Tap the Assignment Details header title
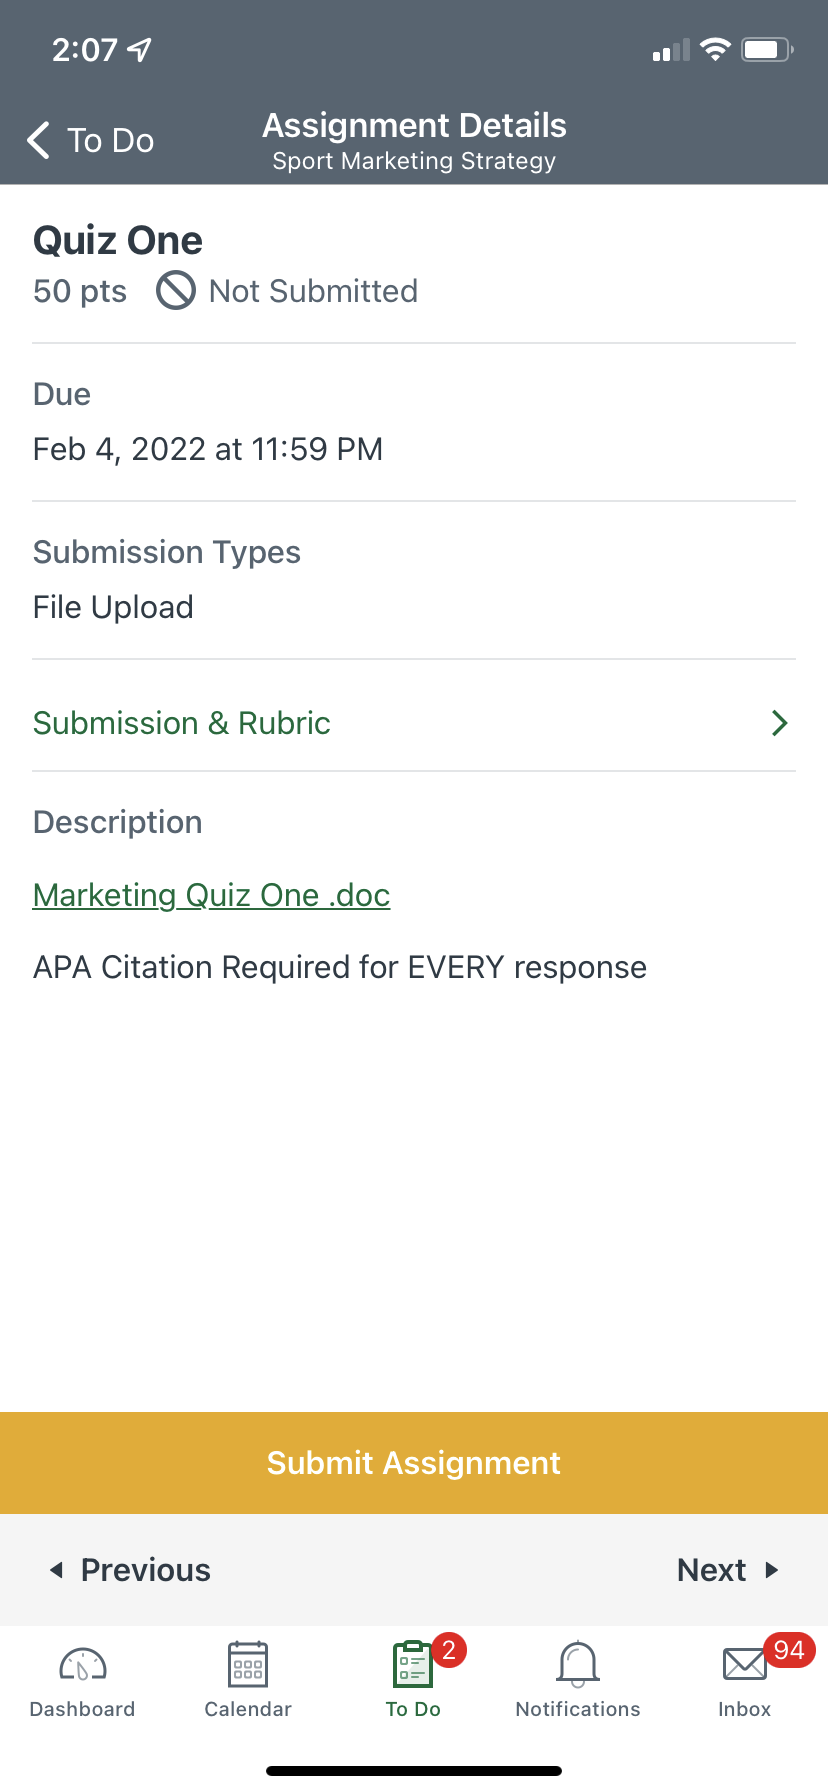This screenshot has height=1792, width=828. tap(414, 126)
